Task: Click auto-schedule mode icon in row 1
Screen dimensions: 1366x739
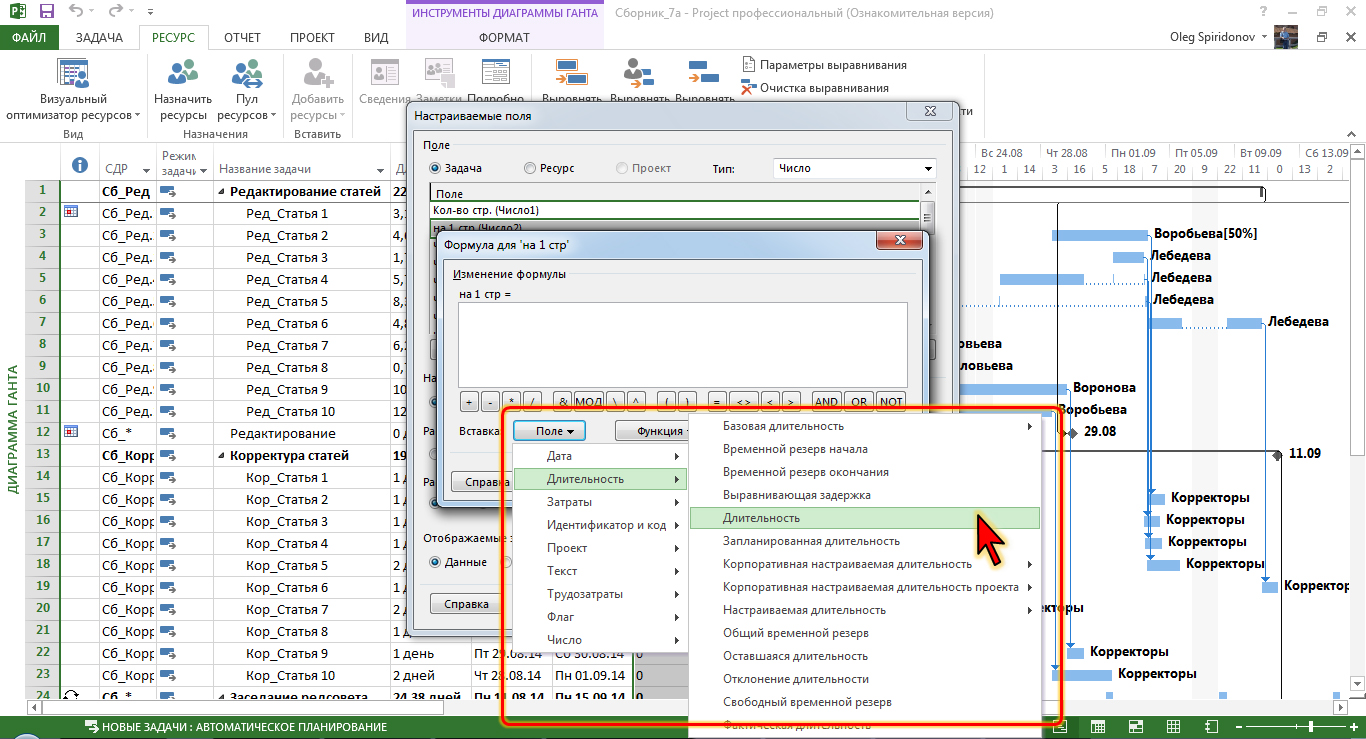Action: tap(167, 191)
